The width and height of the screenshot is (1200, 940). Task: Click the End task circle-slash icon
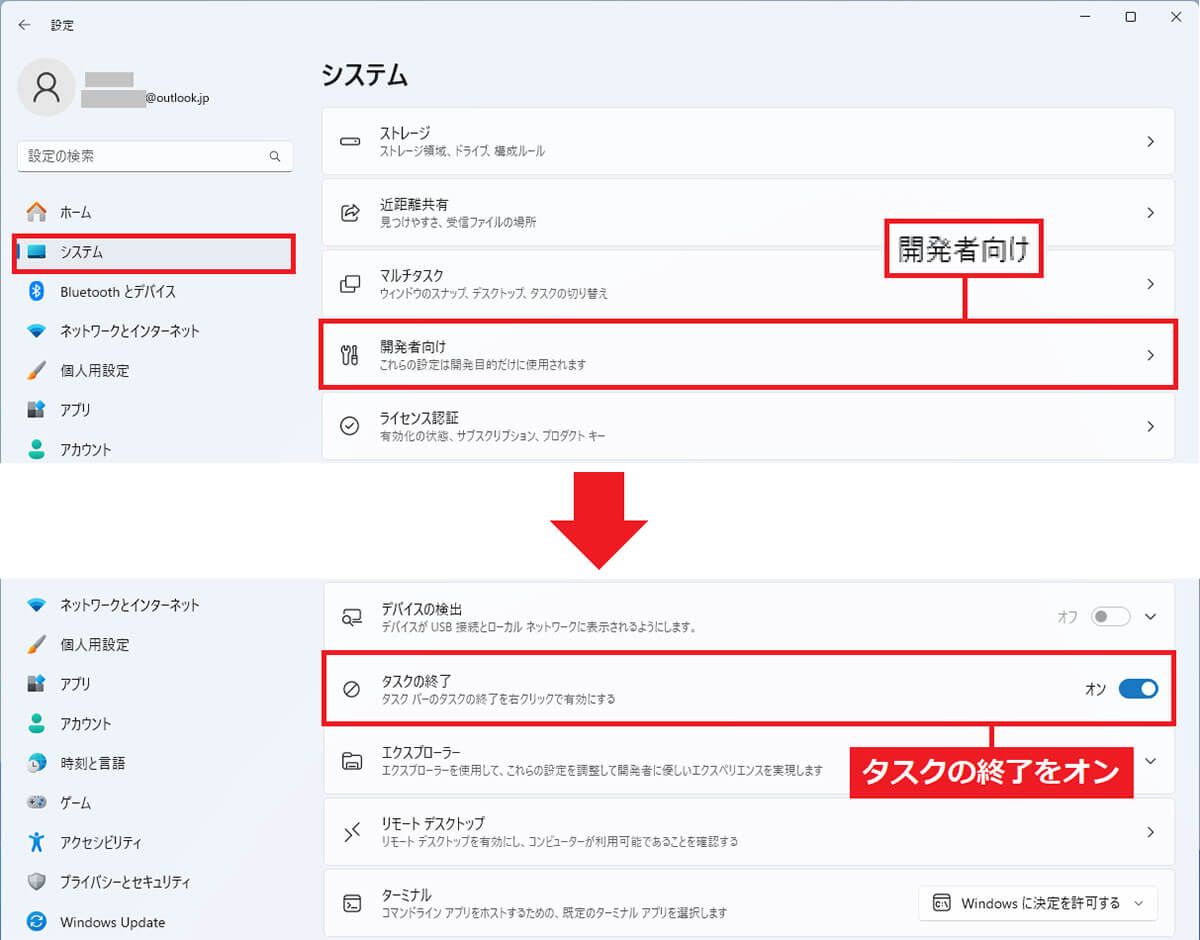(x=352, y=689)
